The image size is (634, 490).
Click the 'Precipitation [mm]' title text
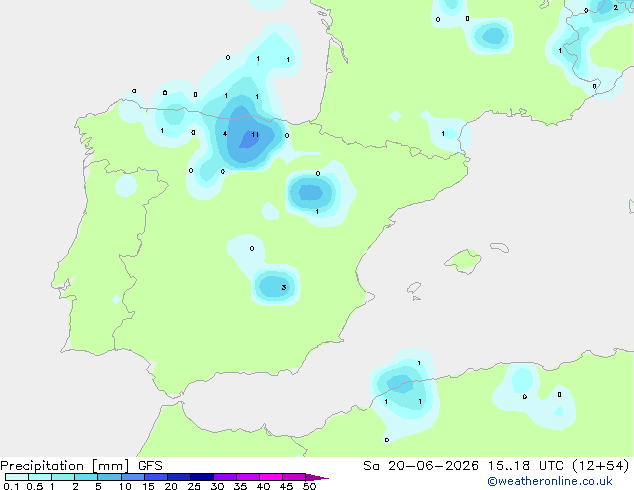click(x=65, y=466)
